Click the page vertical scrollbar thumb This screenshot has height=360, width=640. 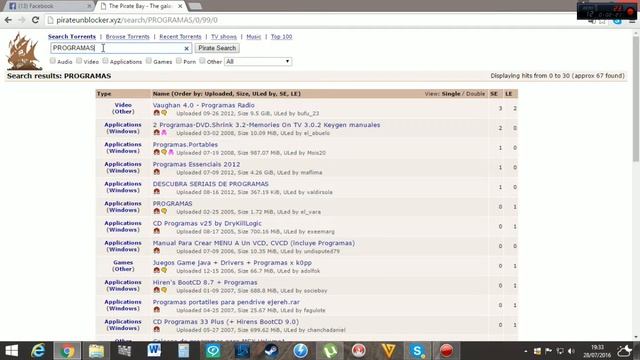[x=636, y=98]
